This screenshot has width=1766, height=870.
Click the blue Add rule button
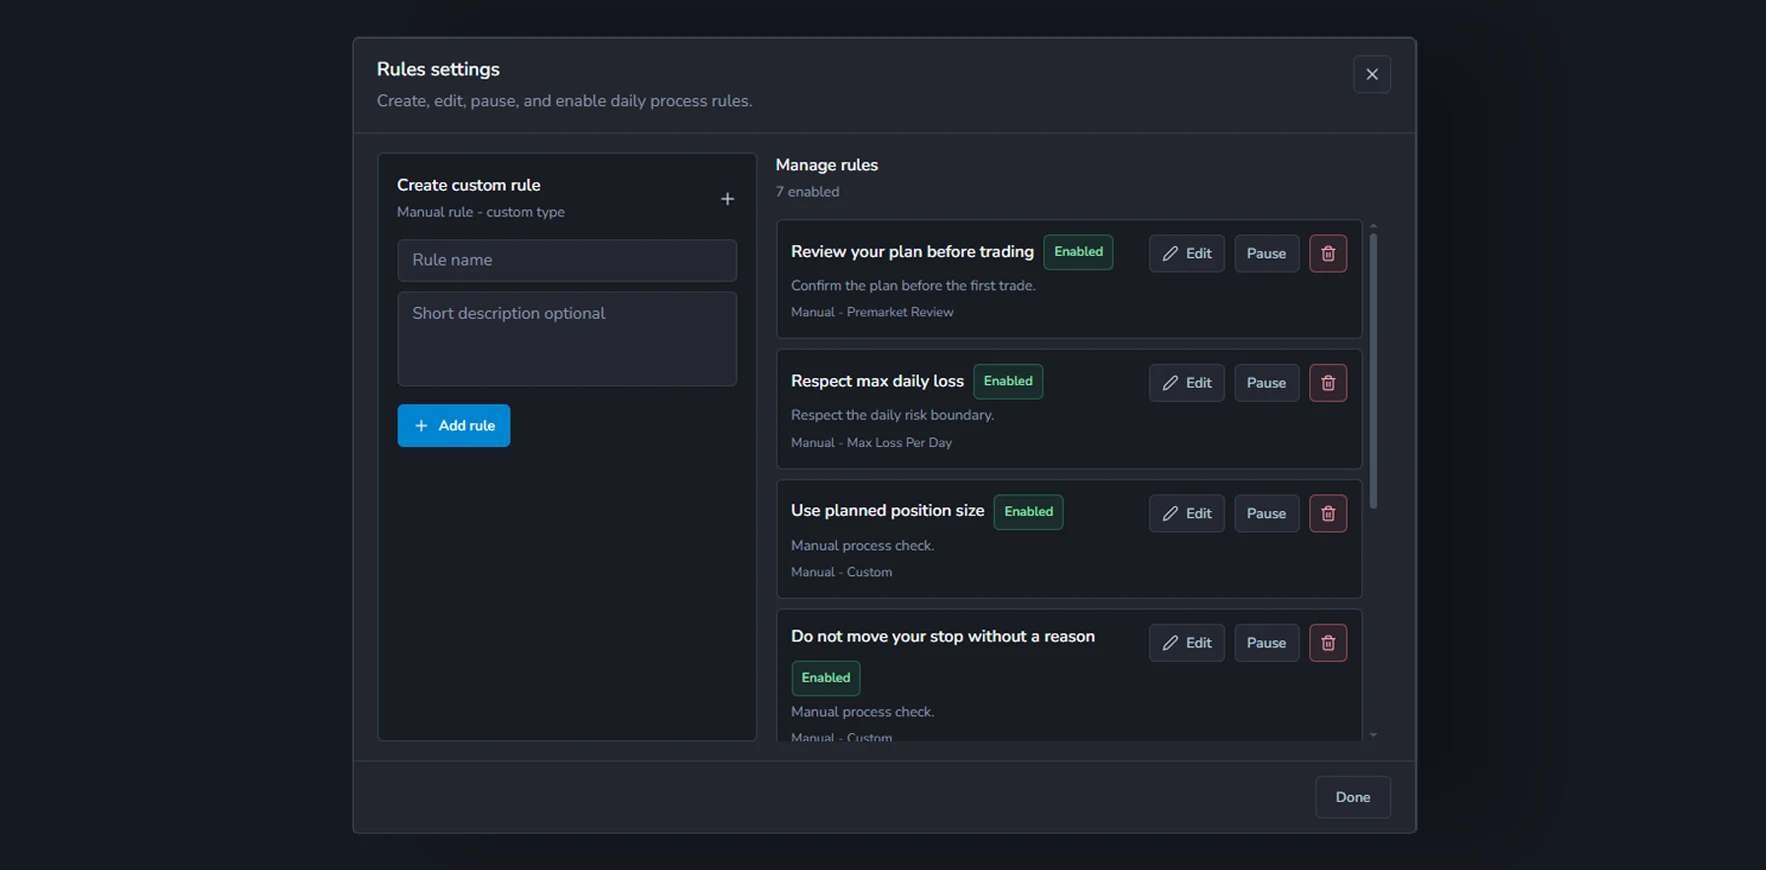tap(453, 425)
